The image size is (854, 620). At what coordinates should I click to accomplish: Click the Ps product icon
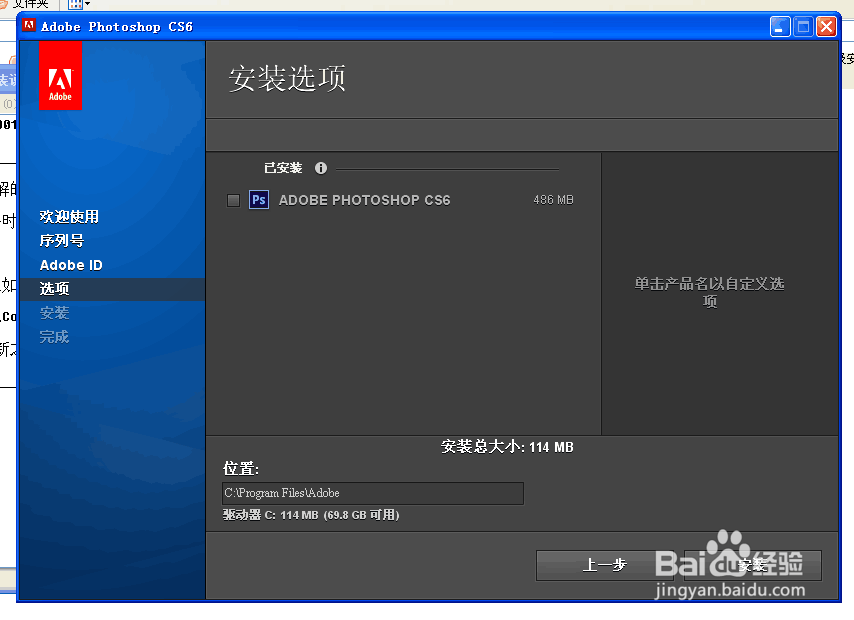click(259, 200)
